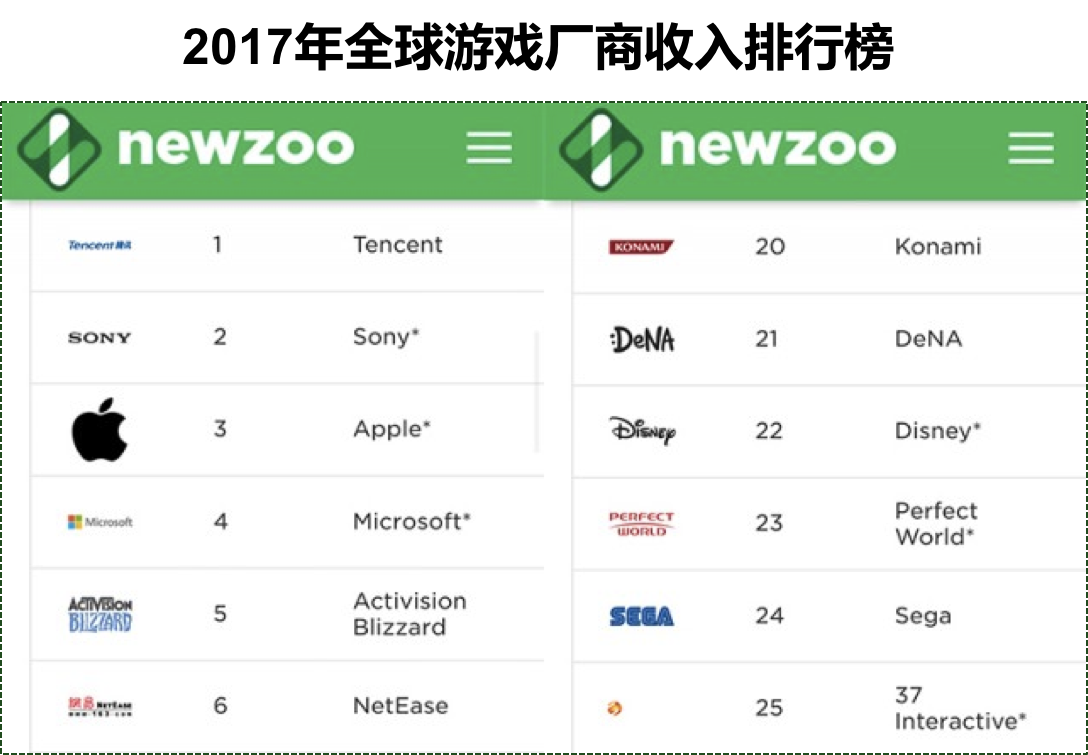Viewport: 1088px width, 755px height.
Task: Click the Apple logo icon
Action: point(99,430)
